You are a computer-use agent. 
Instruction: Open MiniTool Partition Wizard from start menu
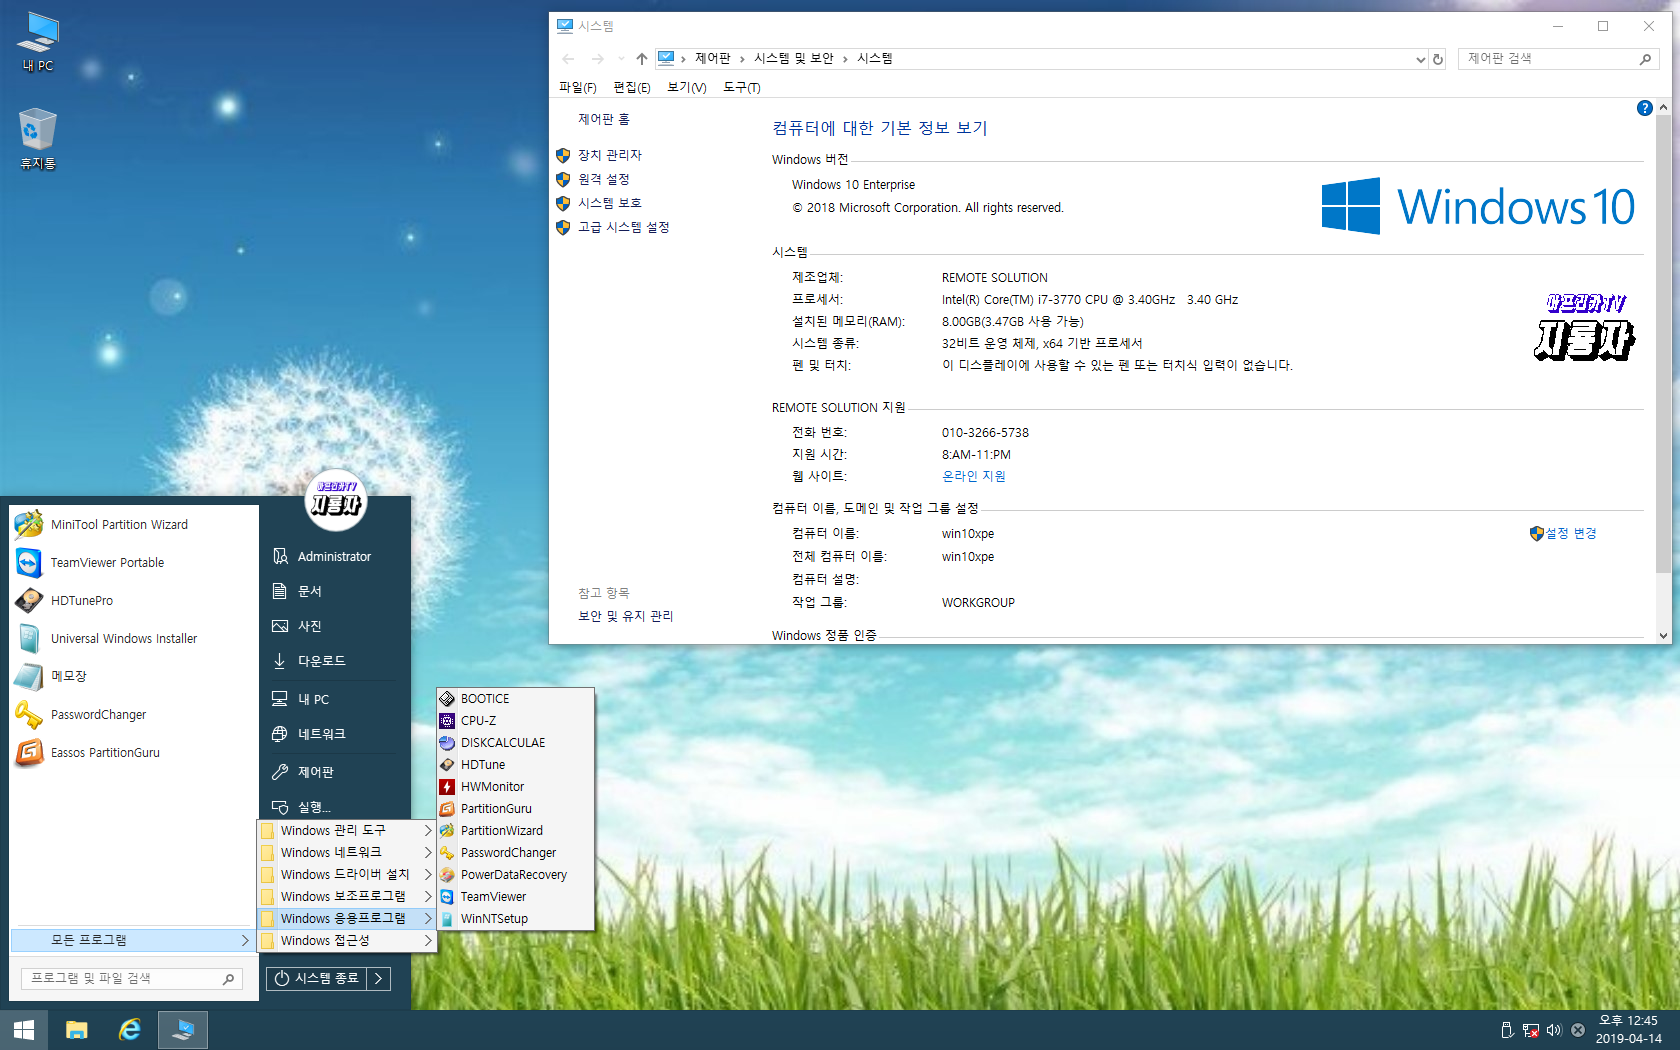pos(134,524)
